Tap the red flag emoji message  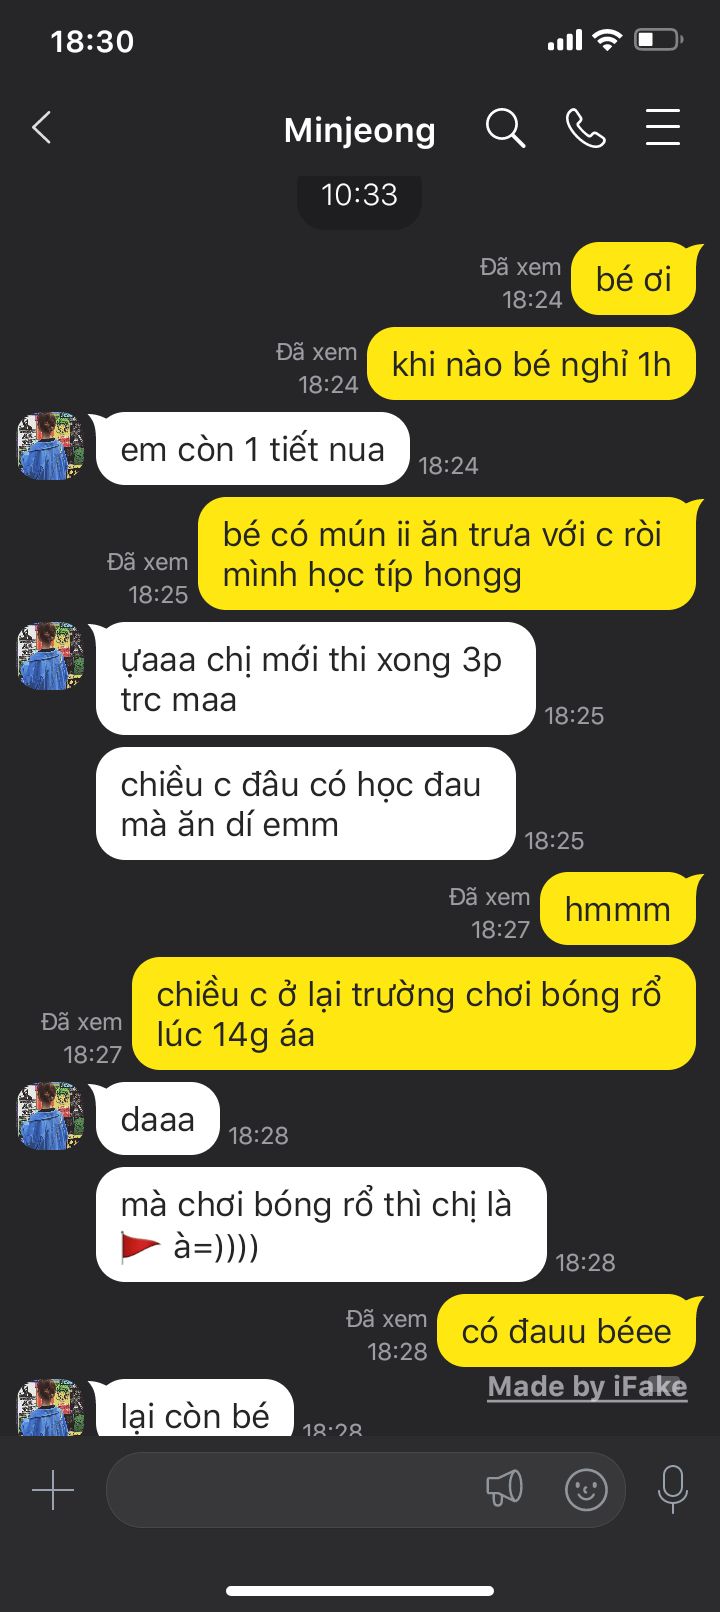(321, 1225)
